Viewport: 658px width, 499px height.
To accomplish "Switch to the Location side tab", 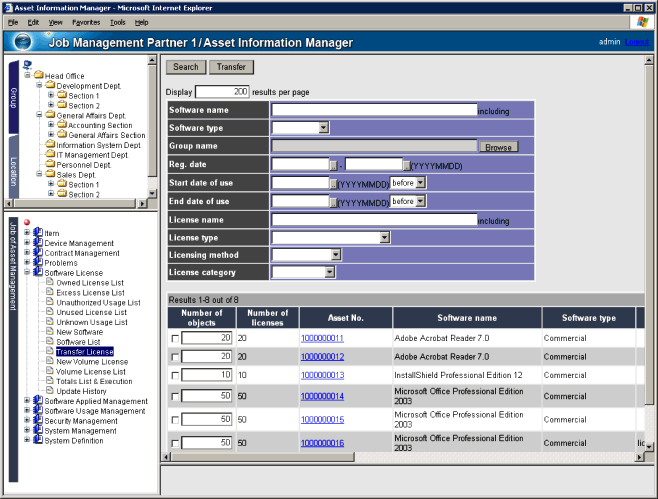I will (x=14, y=172).
